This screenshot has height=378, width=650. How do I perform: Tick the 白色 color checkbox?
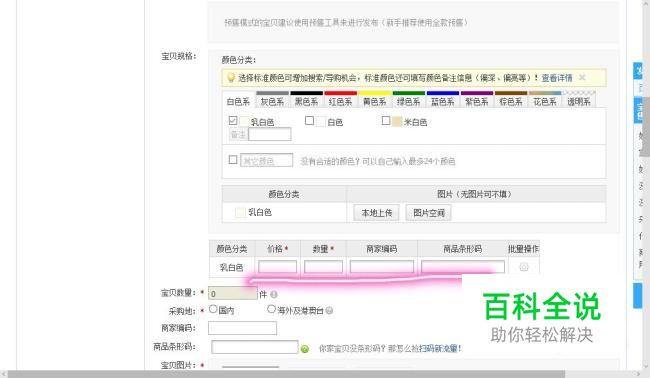[x=309, y=121]
